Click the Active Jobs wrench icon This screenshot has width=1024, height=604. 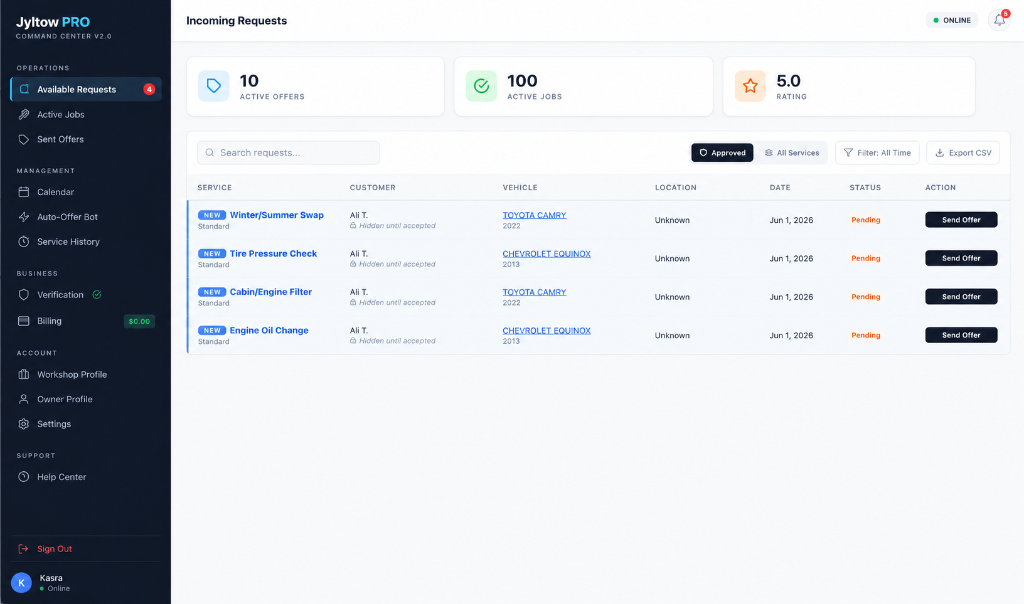coord(24,114)
